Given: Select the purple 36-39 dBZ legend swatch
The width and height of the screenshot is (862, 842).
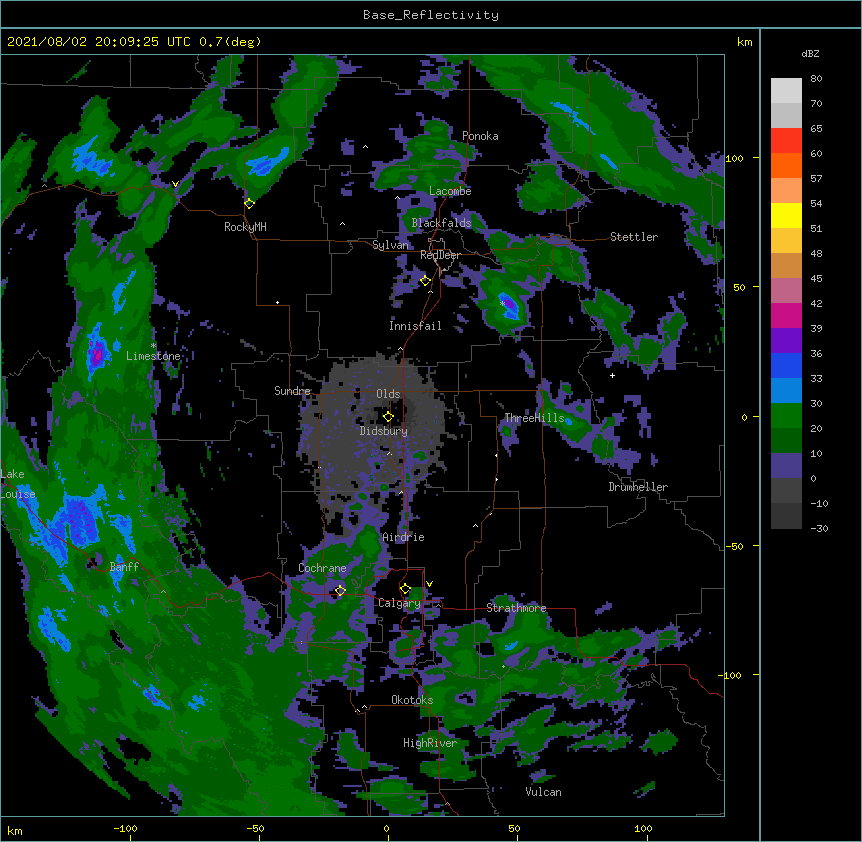Looking at the screenshot, I should point(786,340).
